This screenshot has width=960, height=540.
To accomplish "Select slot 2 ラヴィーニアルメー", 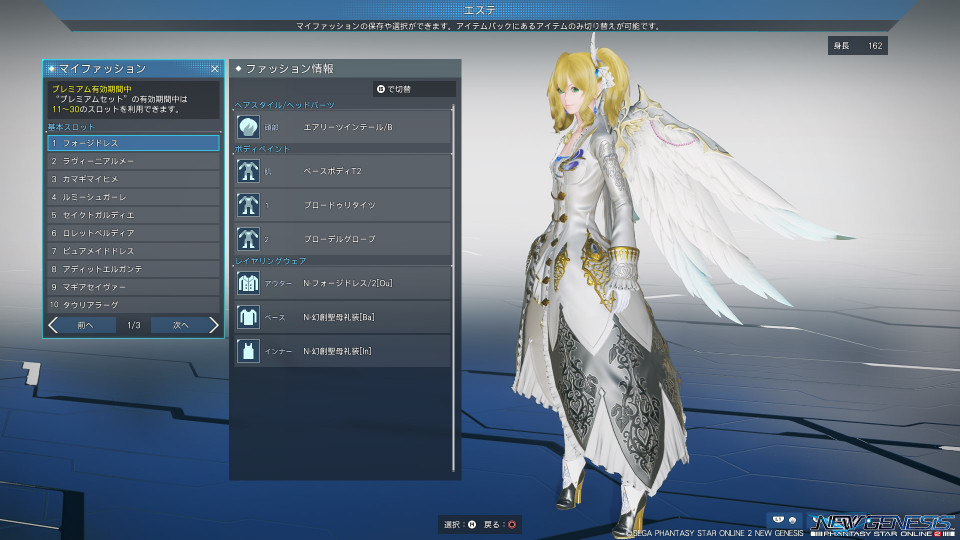I will [x=133, y=161].
